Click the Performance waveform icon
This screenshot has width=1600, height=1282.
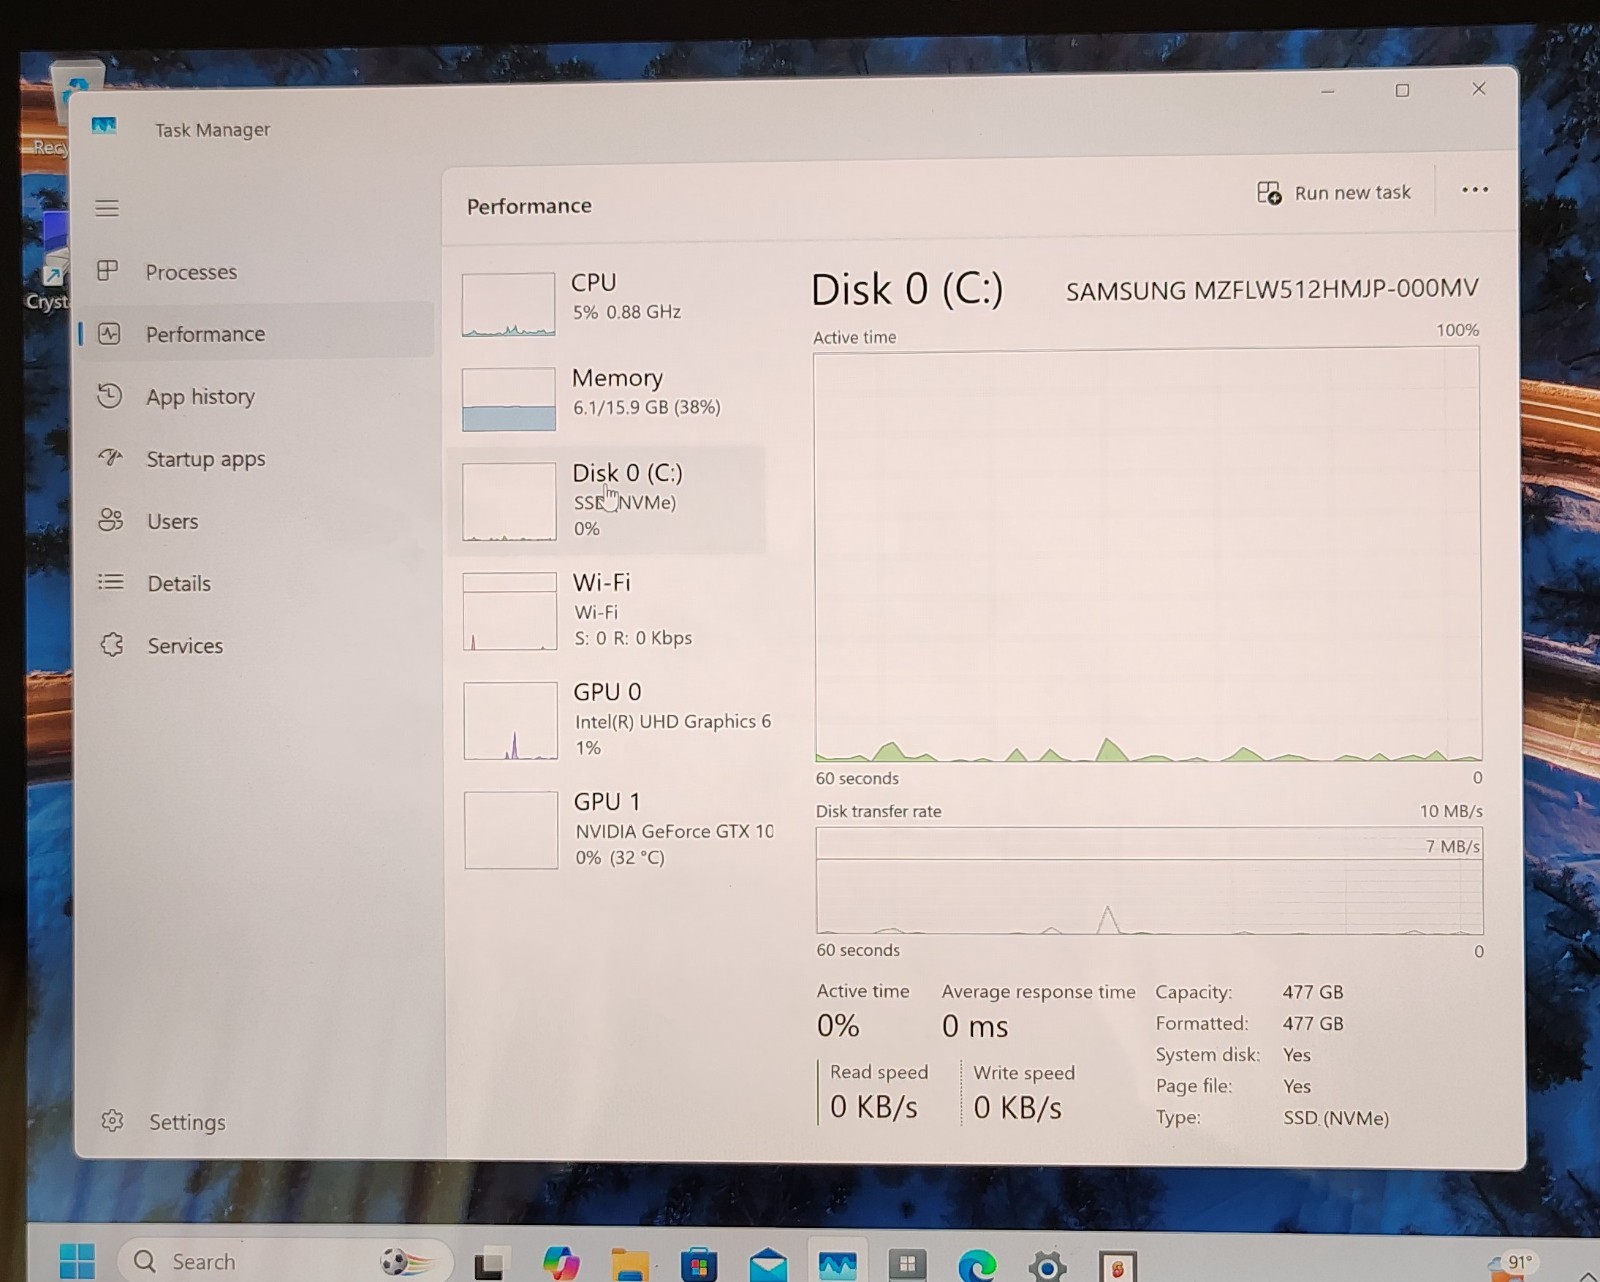(109, 333)
